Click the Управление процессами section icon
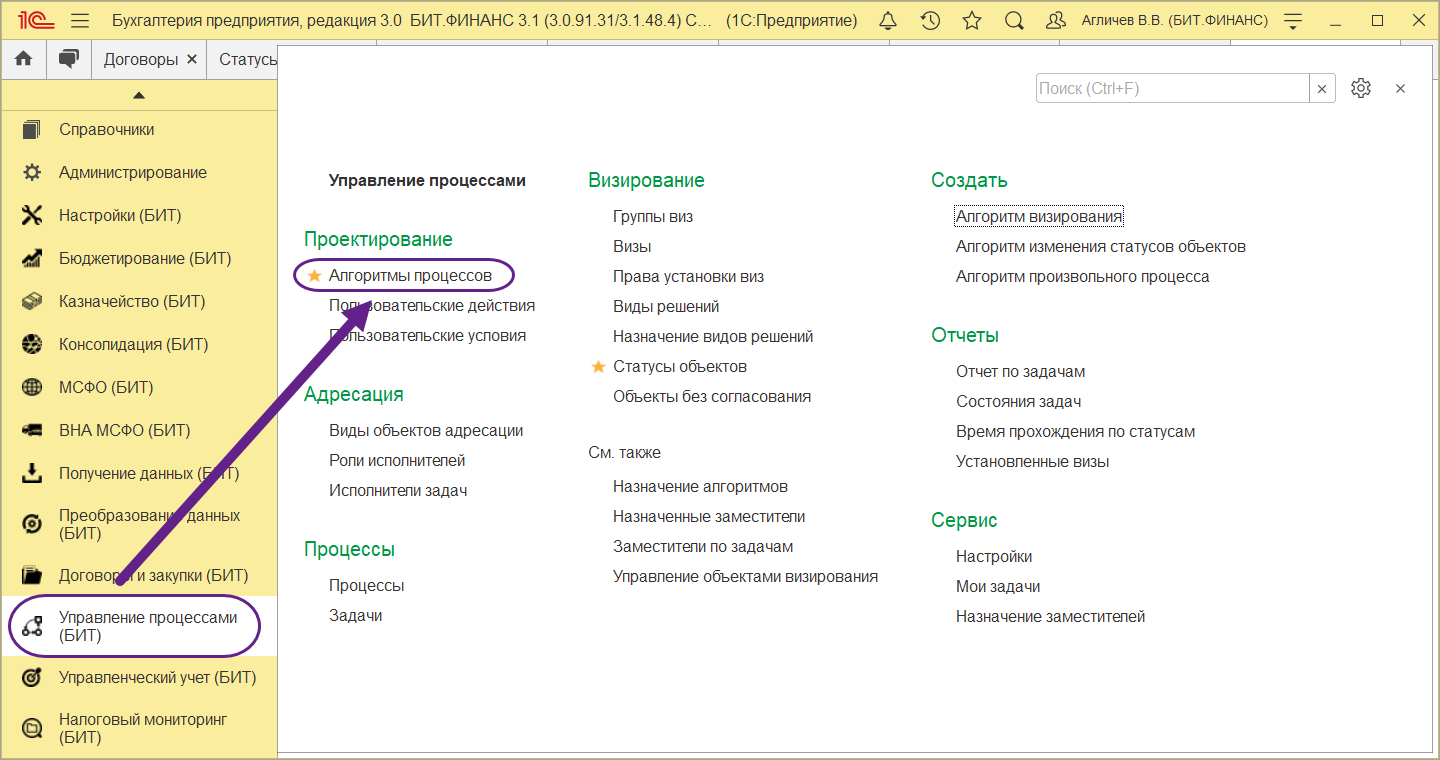 [32, 627]
